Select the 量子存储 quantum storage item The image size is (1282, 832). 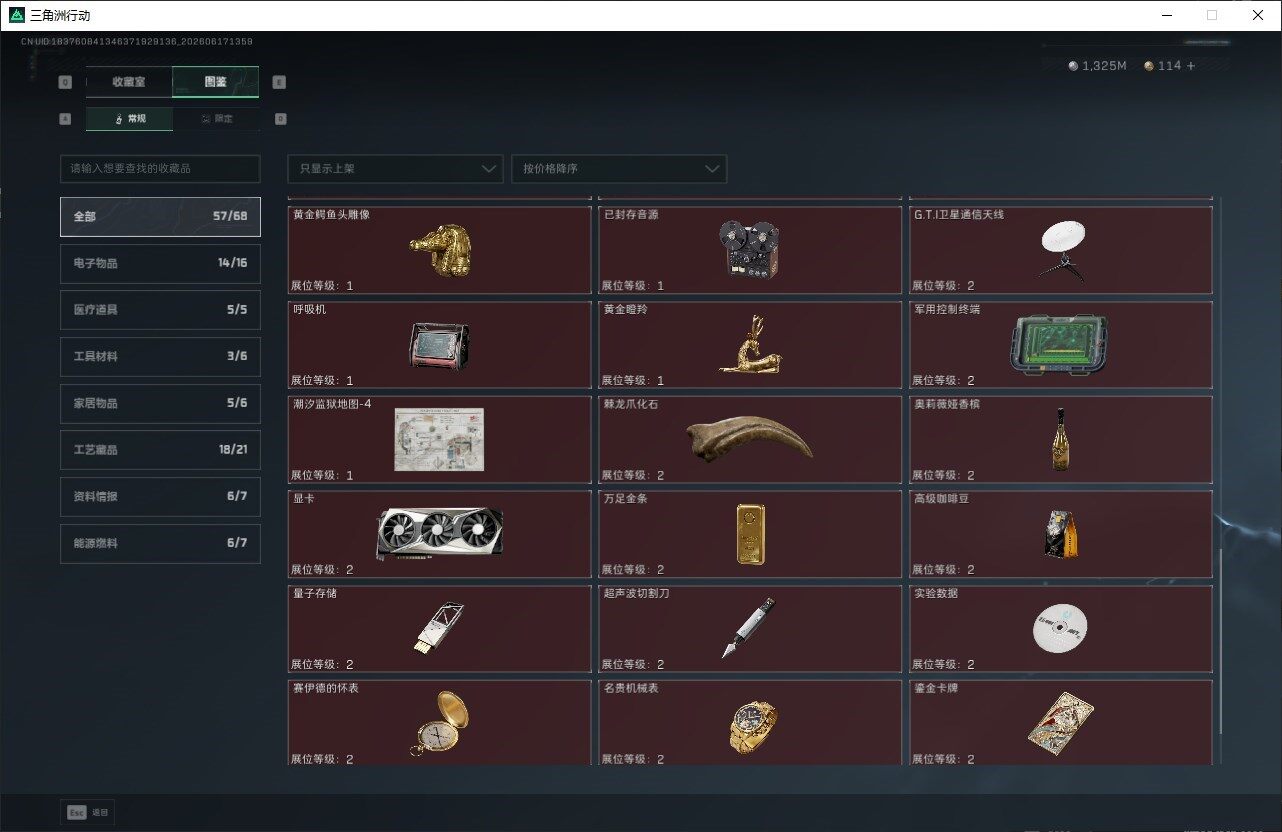(x=440, y=629)
